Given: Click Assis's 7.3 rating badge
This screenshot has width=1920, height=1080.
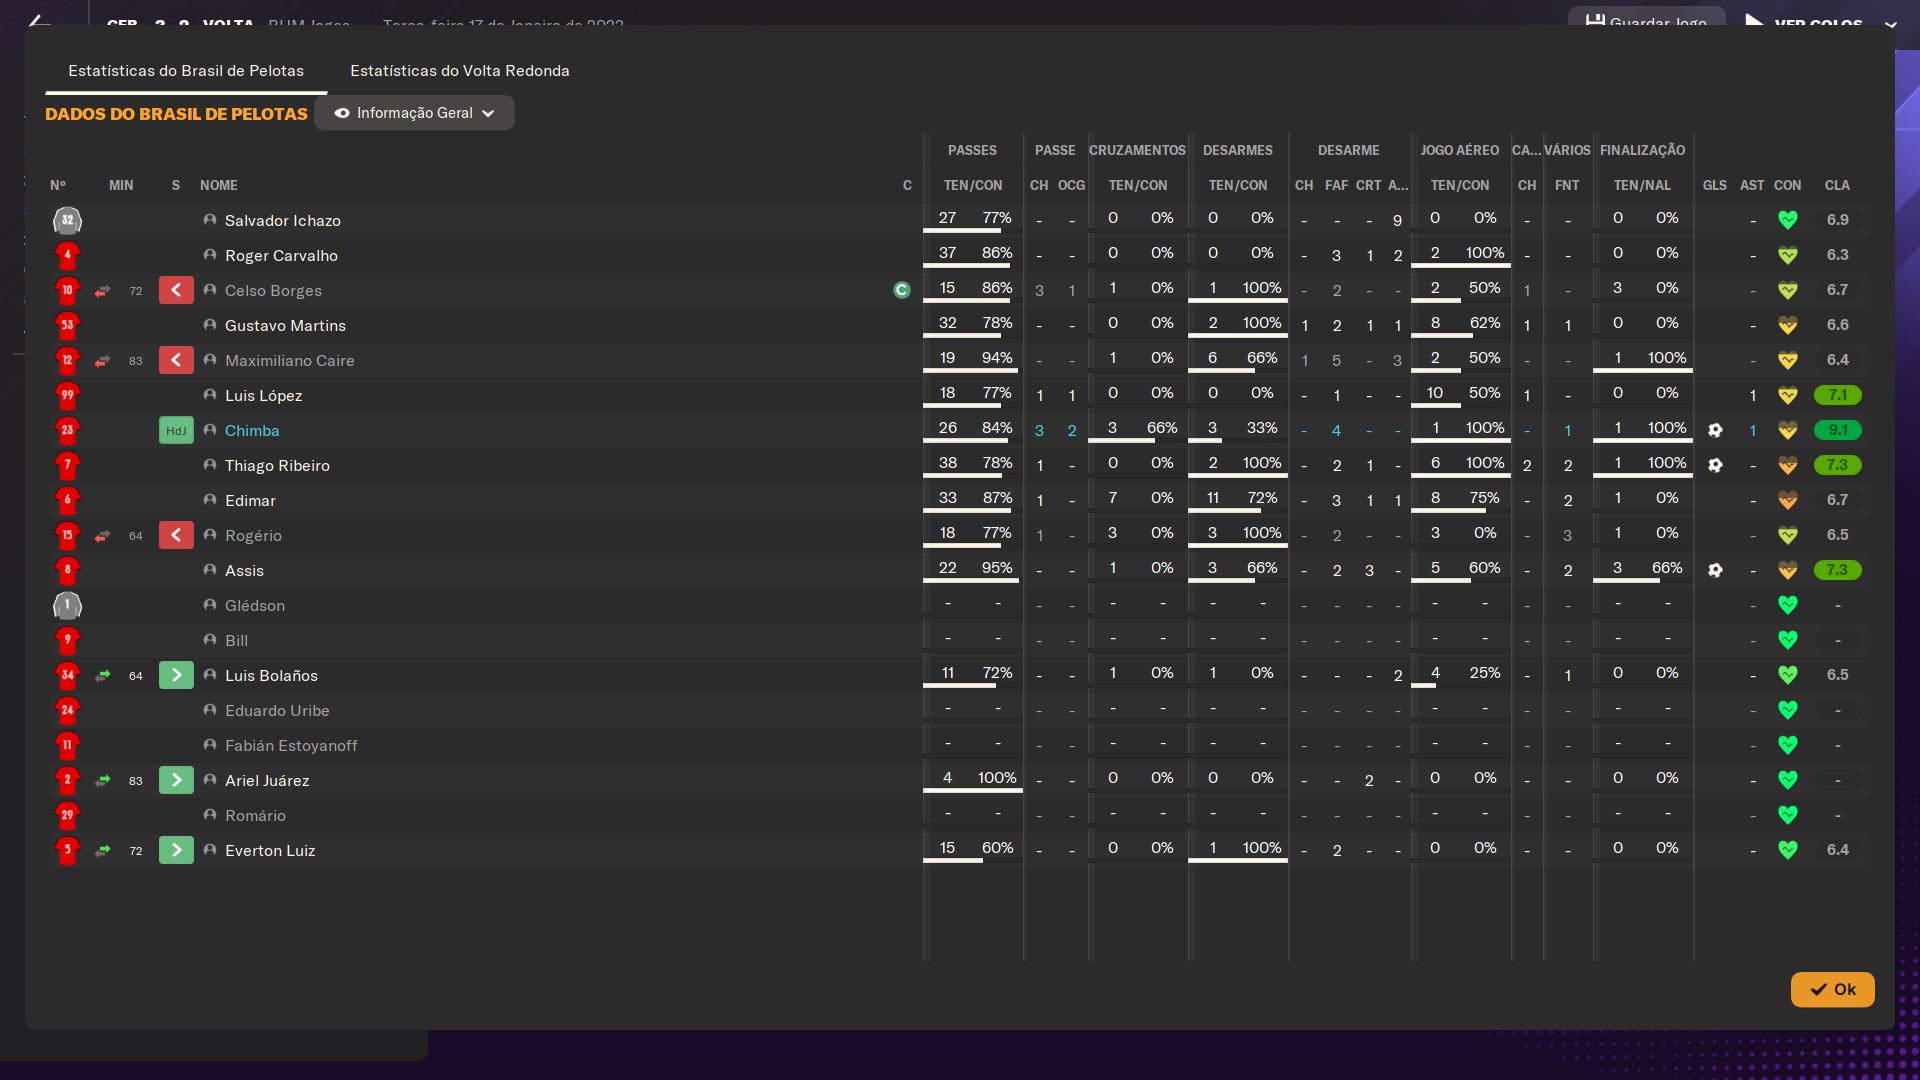Looking at the screenshot, I should [x=1837, y=570].
